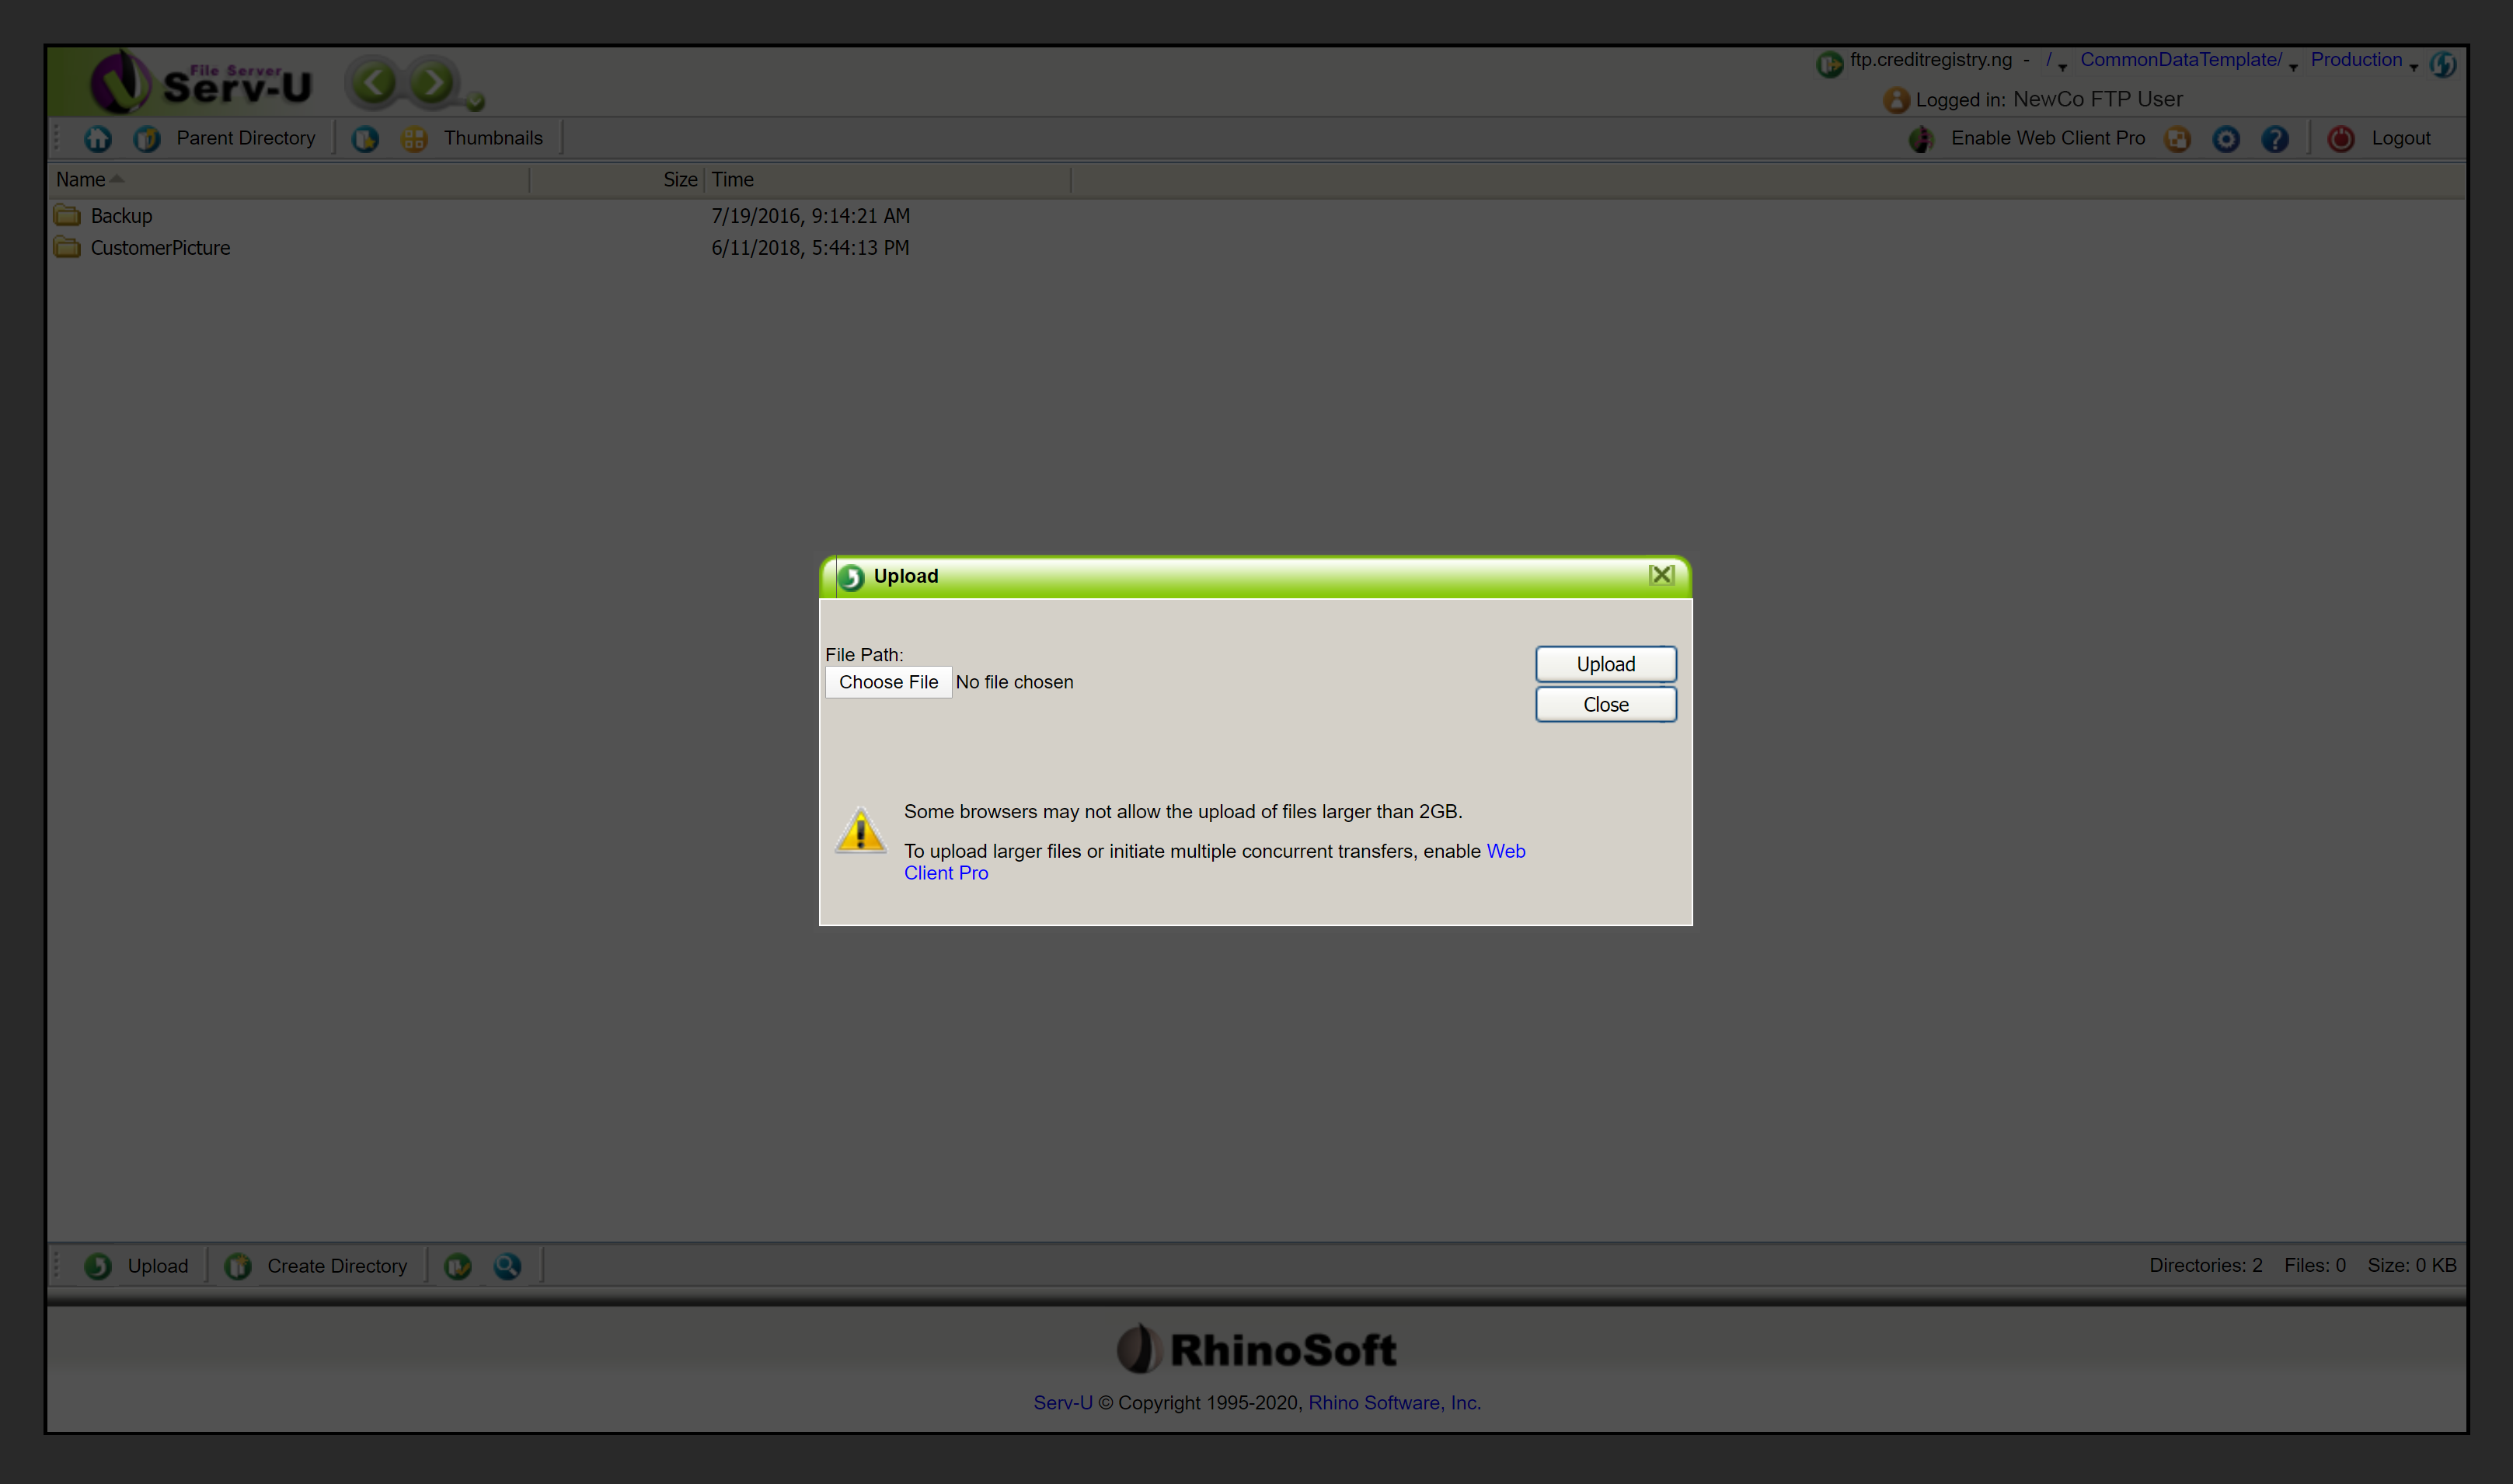Open the blue help question icon
The width and height of the screenshot is (2513, 1484).
coord(2275,139)
